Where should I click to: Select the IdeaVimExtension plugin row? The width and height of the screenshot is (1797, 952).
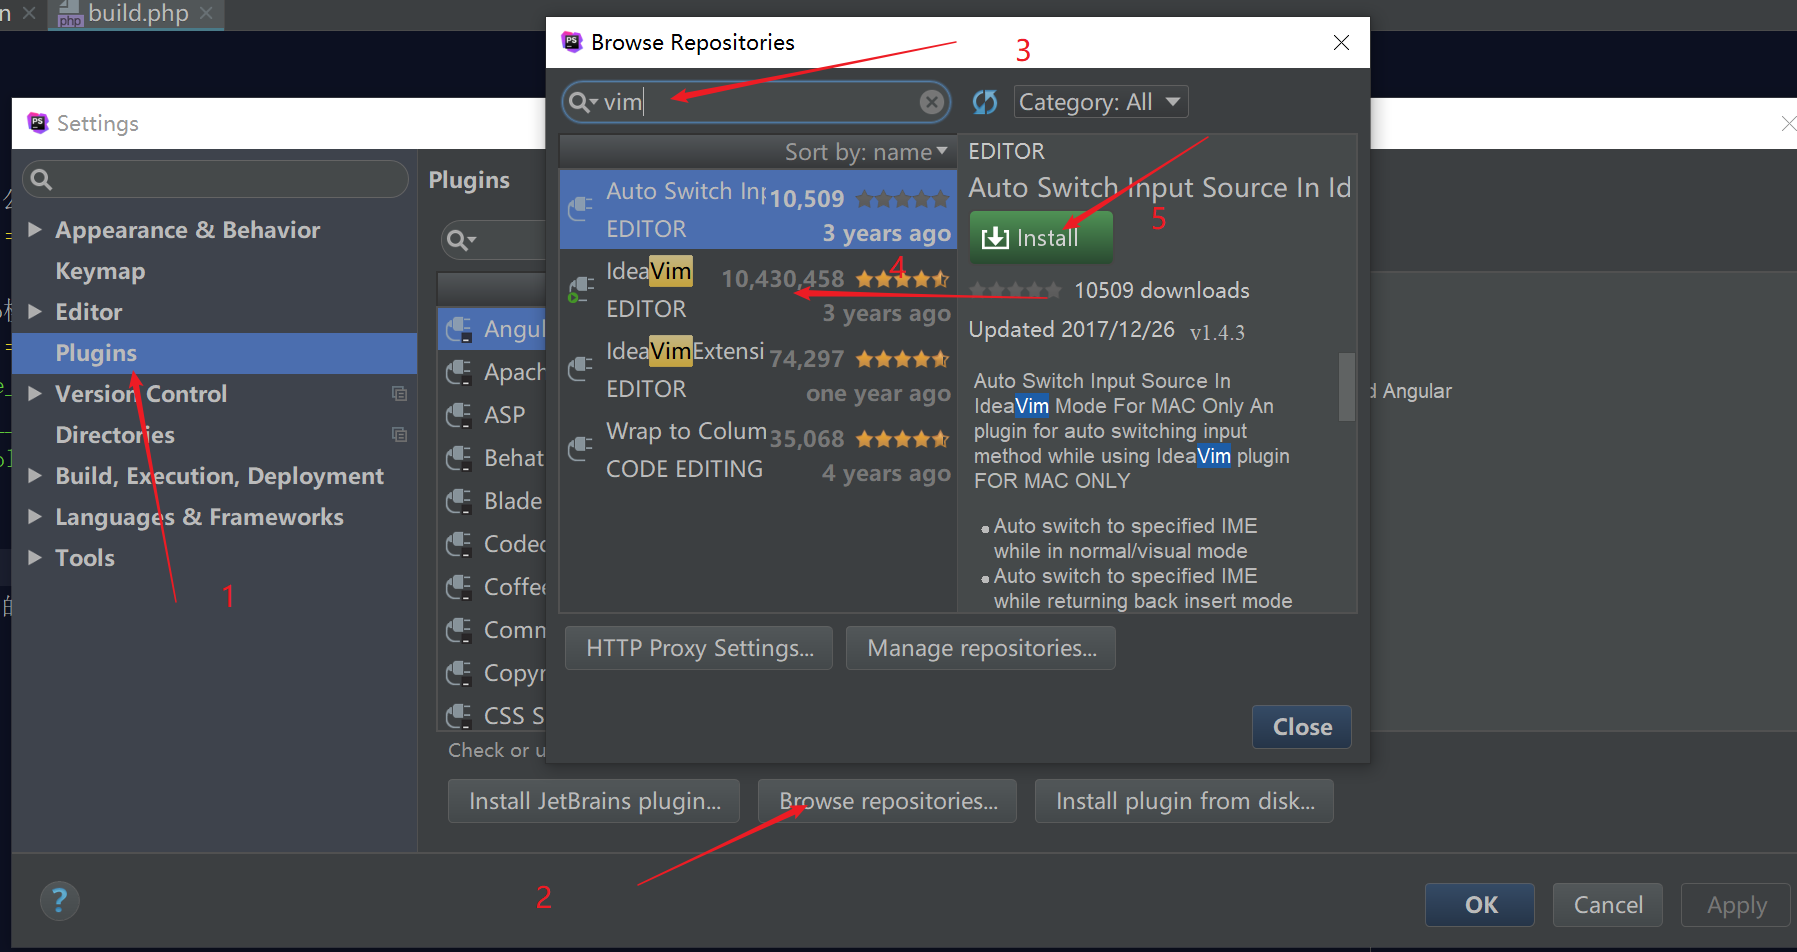tap(758, 369)
